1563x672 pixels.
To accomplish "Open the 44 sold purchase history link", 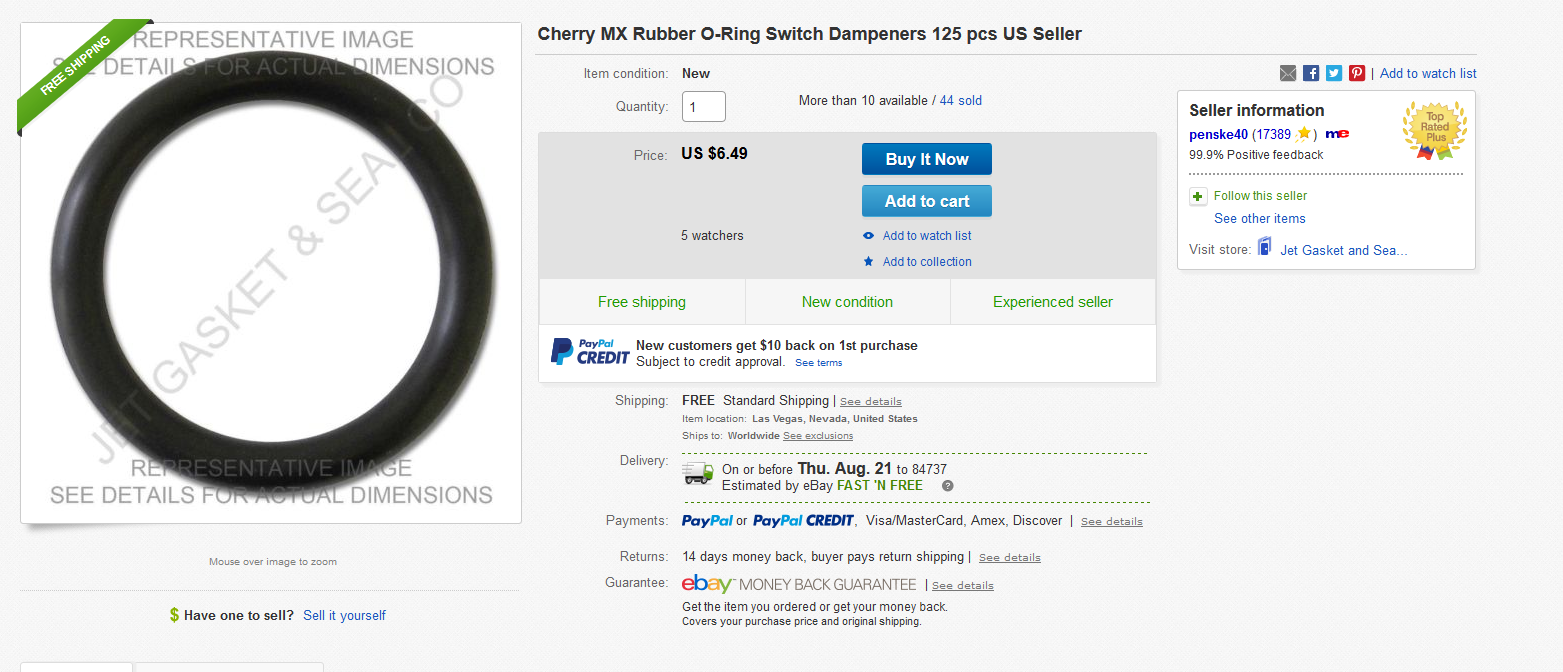I will [961, 101].
